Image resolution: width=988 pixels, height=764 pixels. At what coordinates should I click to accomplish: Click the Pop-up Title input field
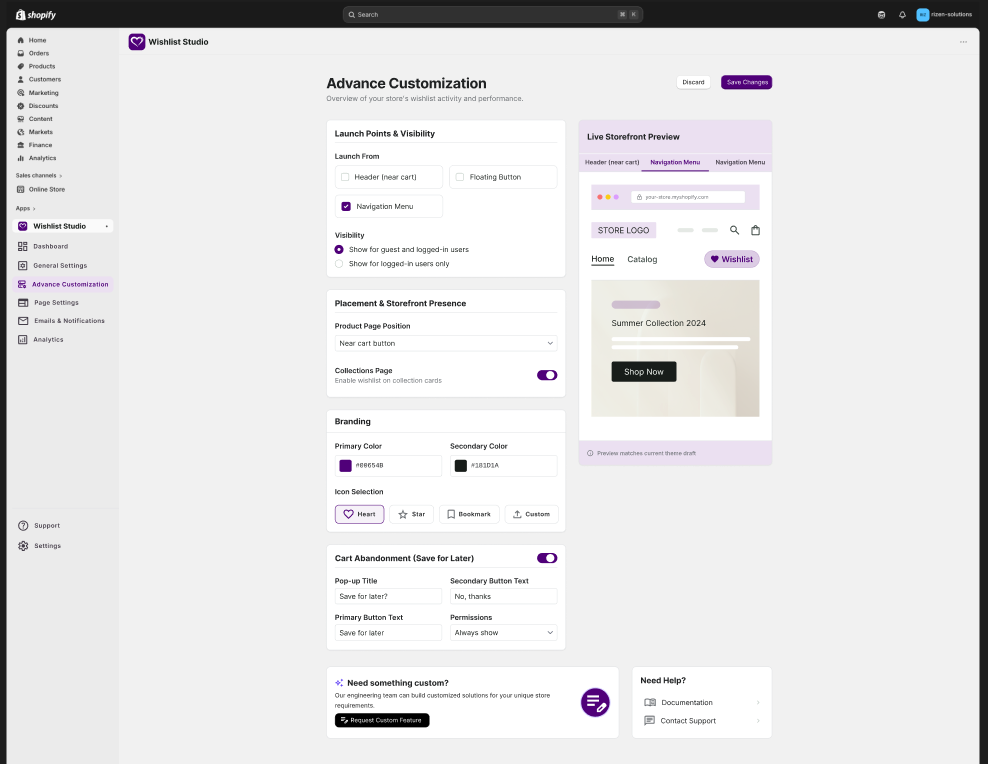[x=388, y=596]
